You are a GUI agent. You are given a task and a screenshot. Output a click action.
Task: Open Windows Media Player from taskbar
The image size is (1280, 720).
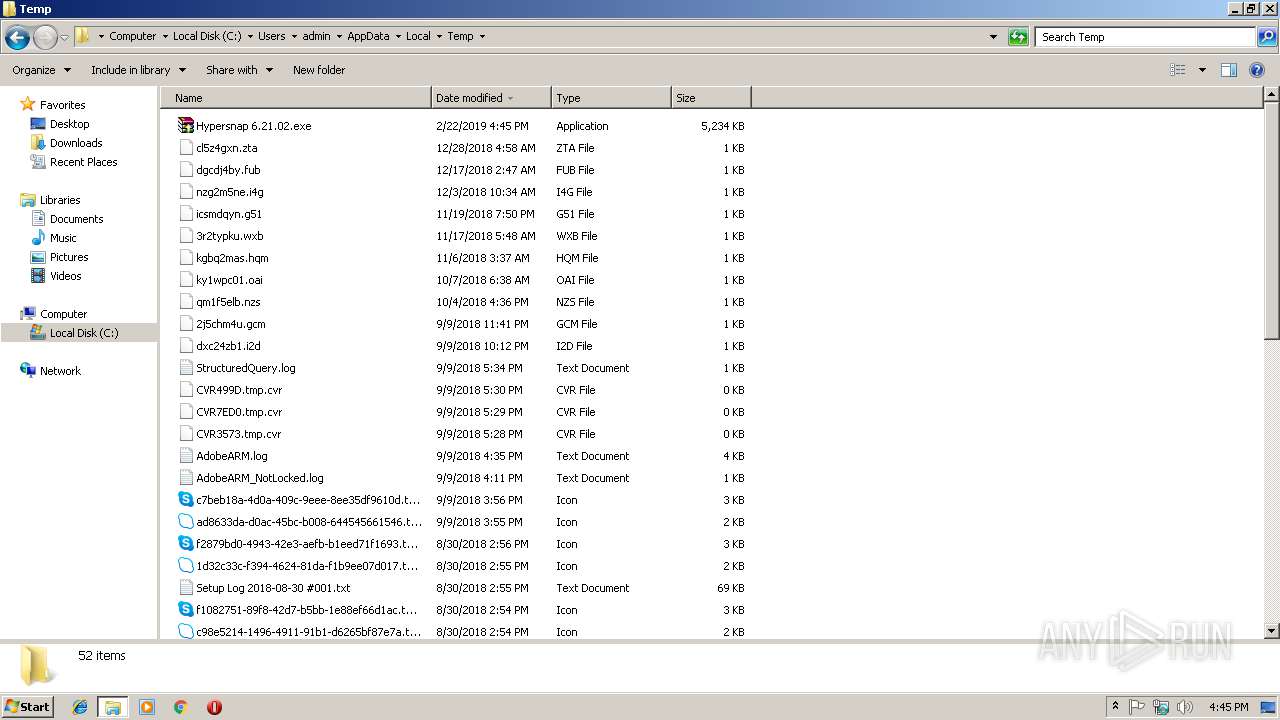pos(147,707)
